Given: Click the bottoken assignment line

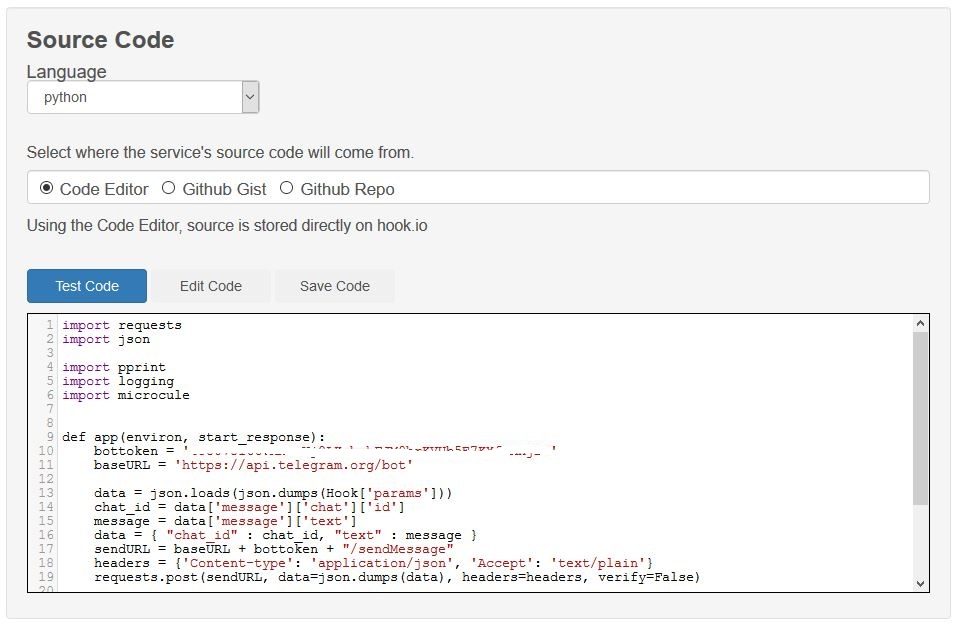Looking at the screenshot, I should 300,451.
